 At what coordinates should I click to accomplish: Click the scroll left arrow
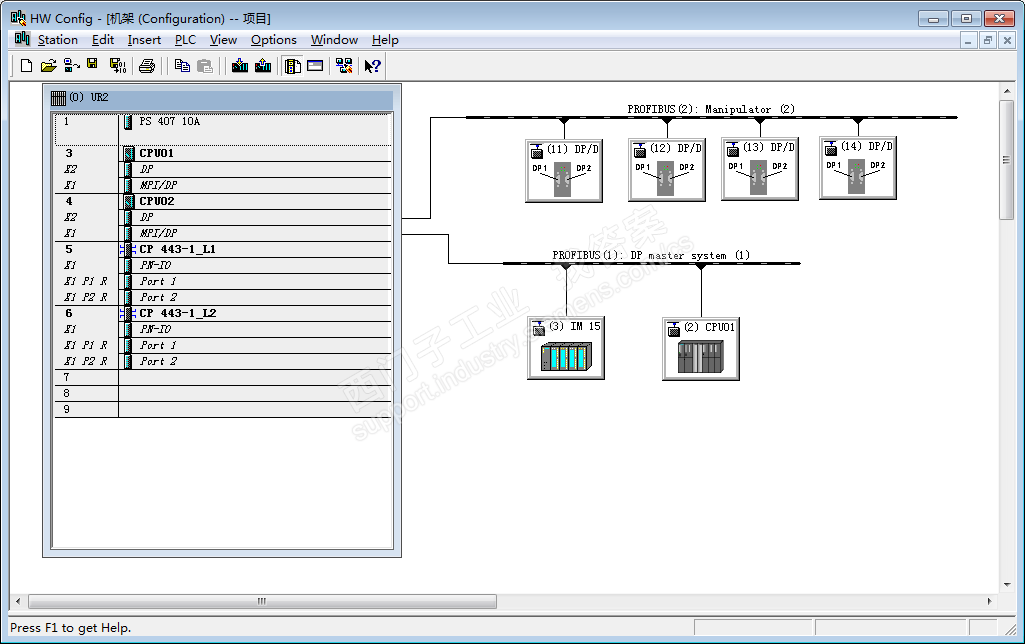(18, 601)
